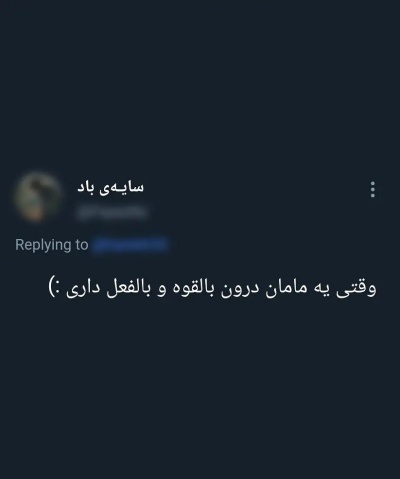Click the display name سایه‌ی باد
400x479 pixels.
[110, 187]
